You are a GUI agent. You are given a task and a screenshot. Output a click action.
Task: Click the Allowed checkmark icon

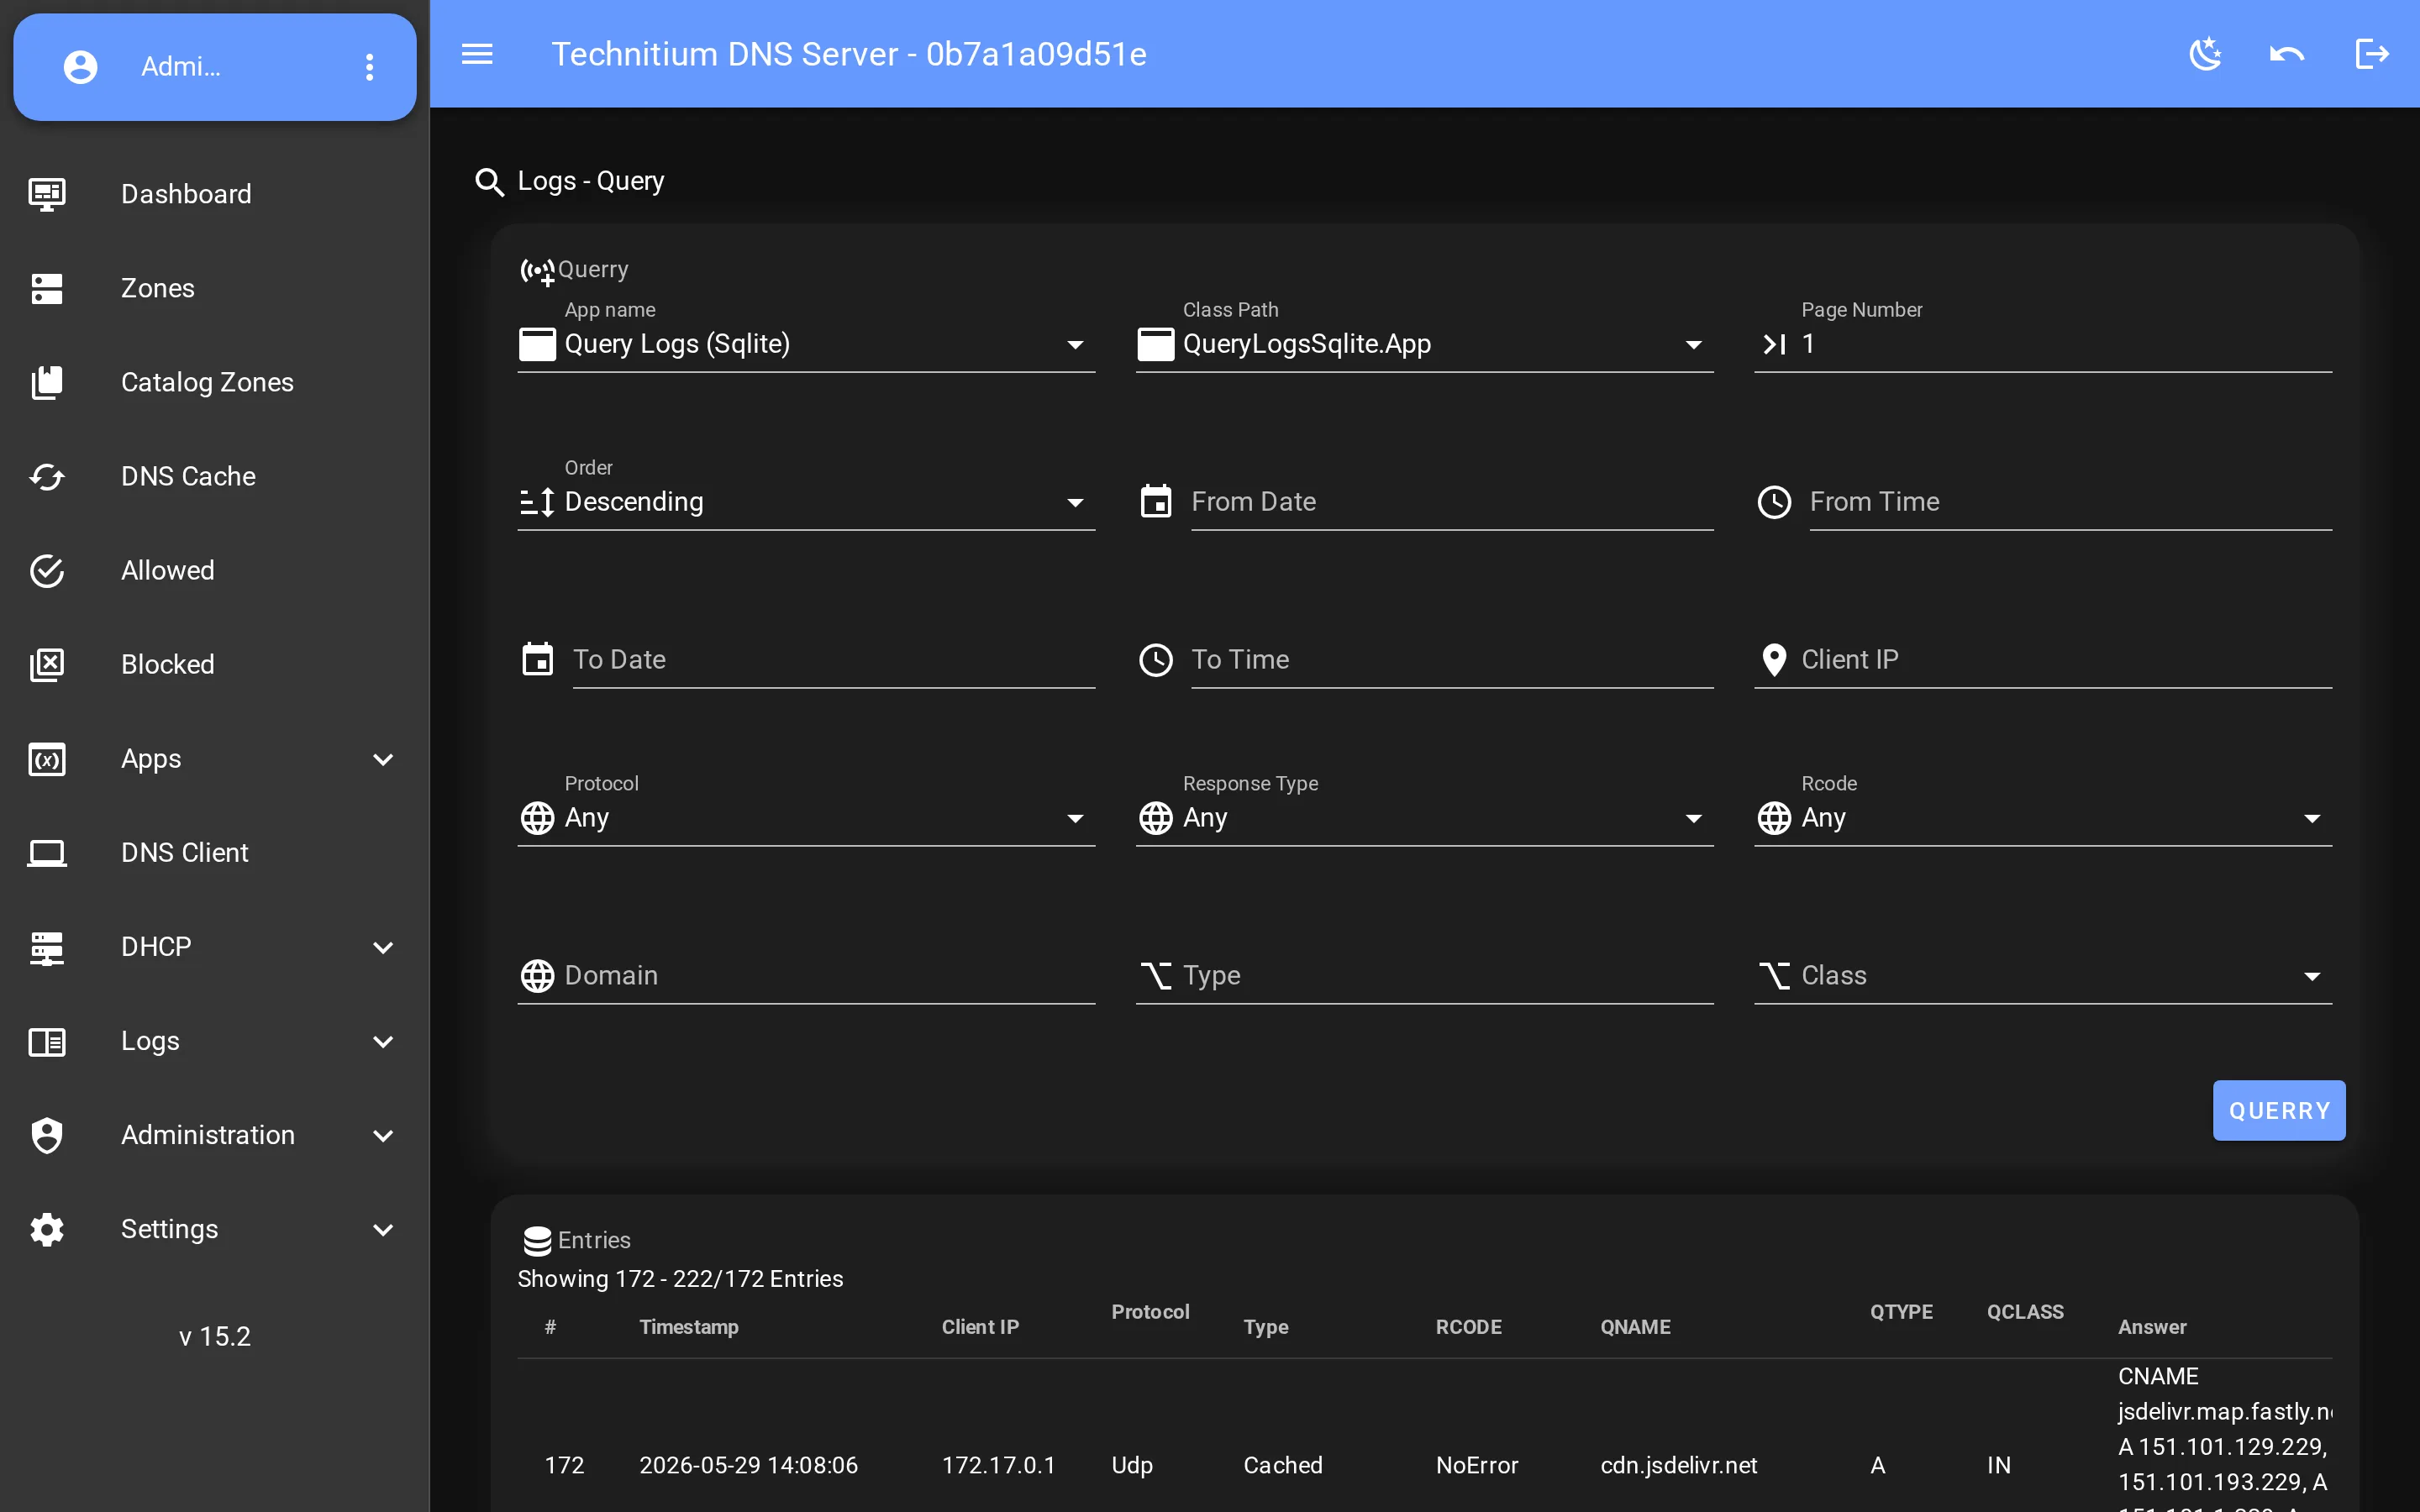coord(47,570)
